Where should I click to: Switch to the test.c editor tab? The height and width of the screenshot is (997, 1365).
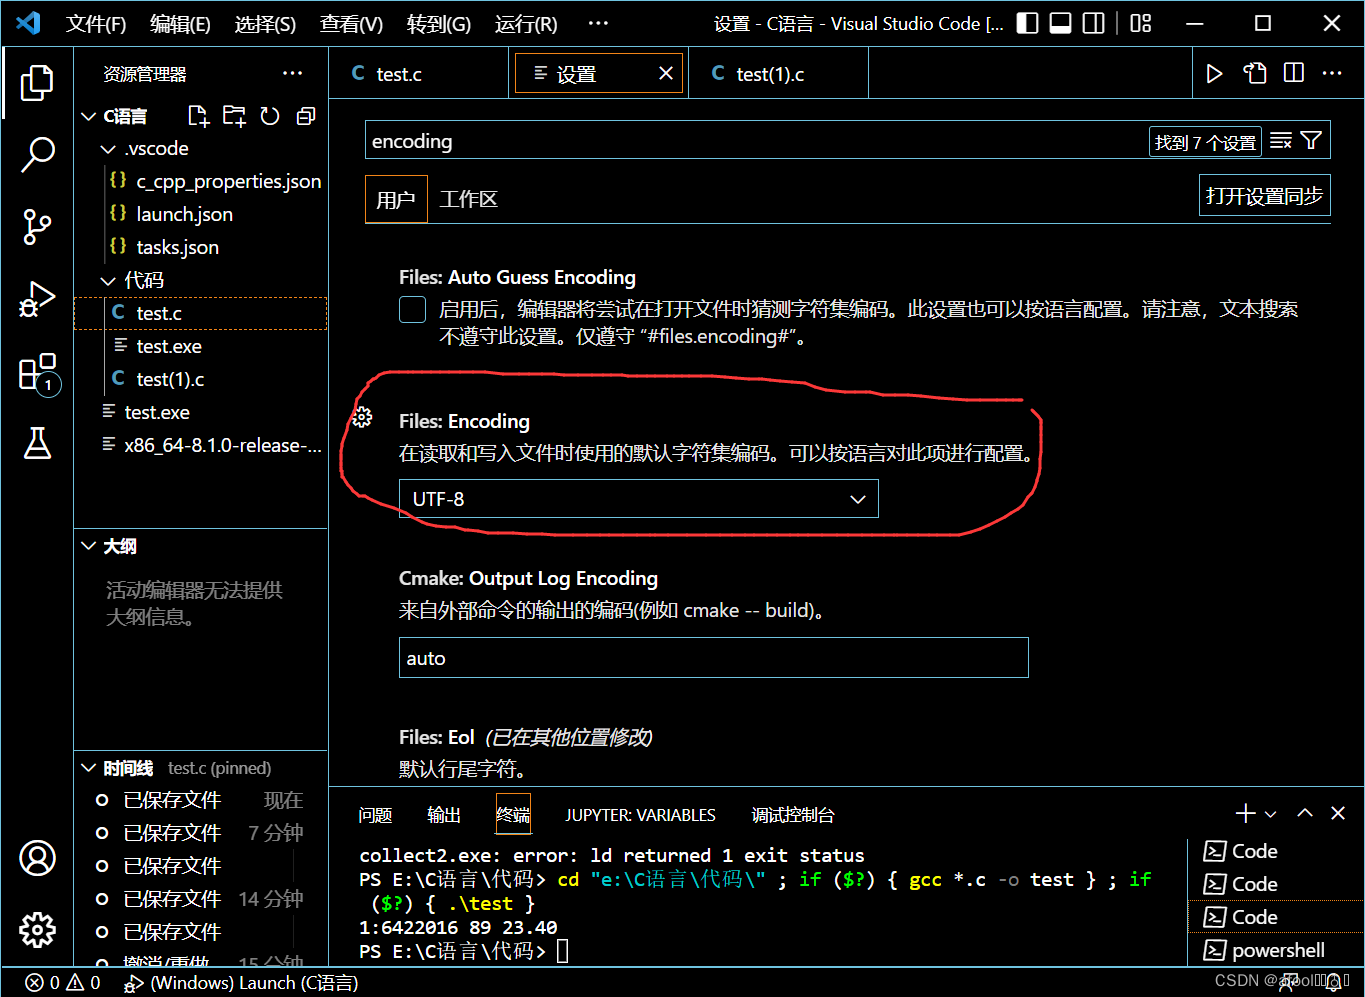click(x=418, y=74)
